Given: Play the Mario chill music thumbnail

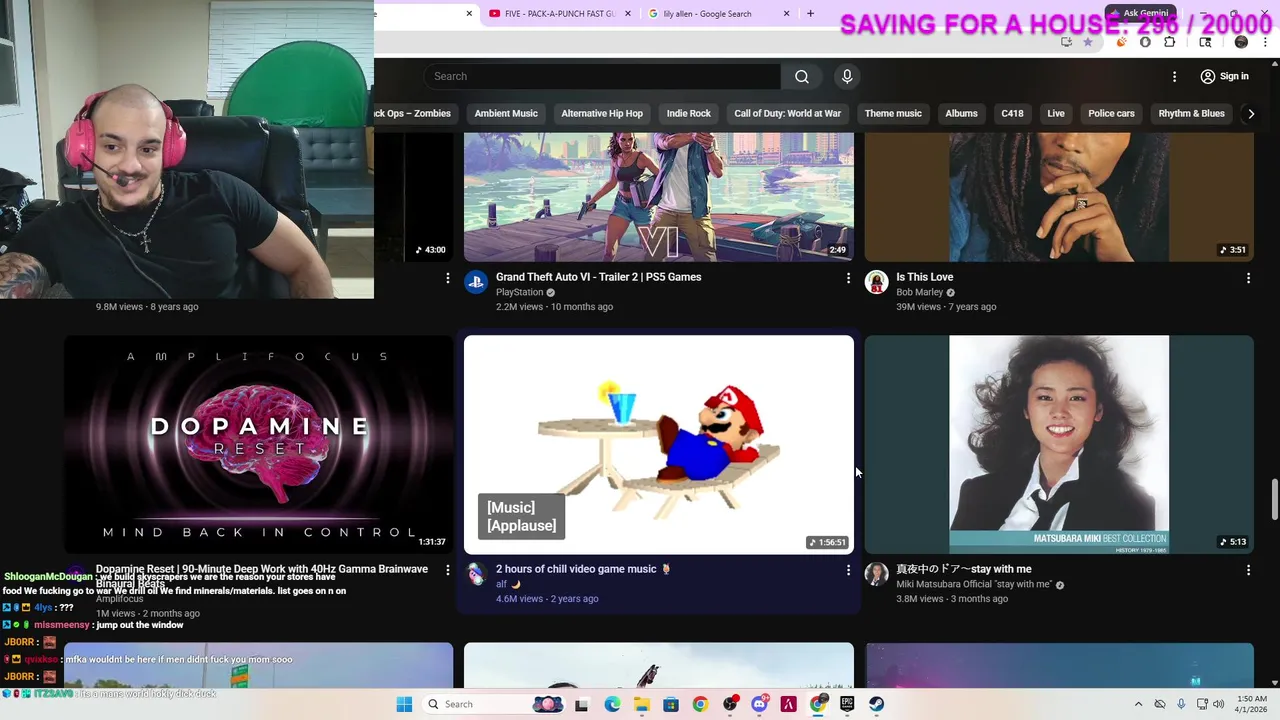Looking at the screenshot, I should 659,444.
